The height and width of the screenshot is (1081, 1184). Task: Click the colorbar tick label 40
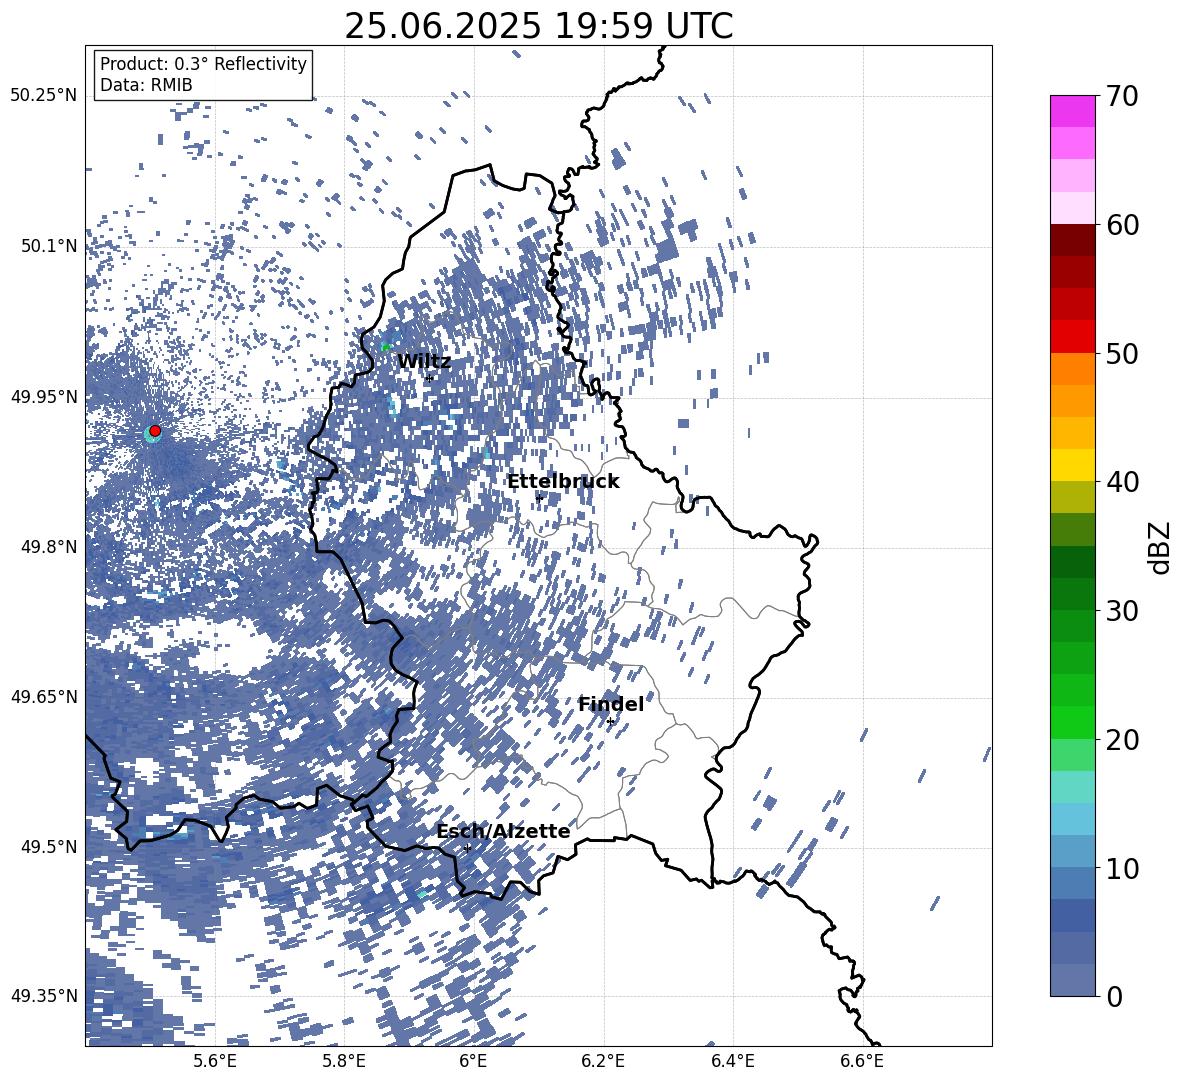pyautogui.click(x=1123, y=482)
